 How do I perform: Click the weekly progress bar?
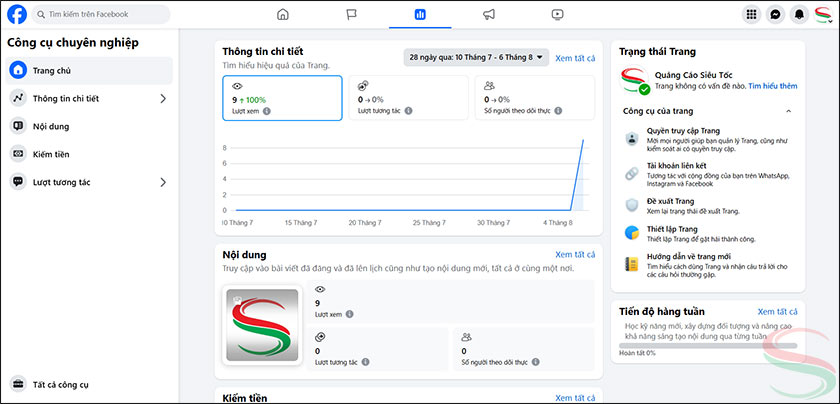point(707,345)
